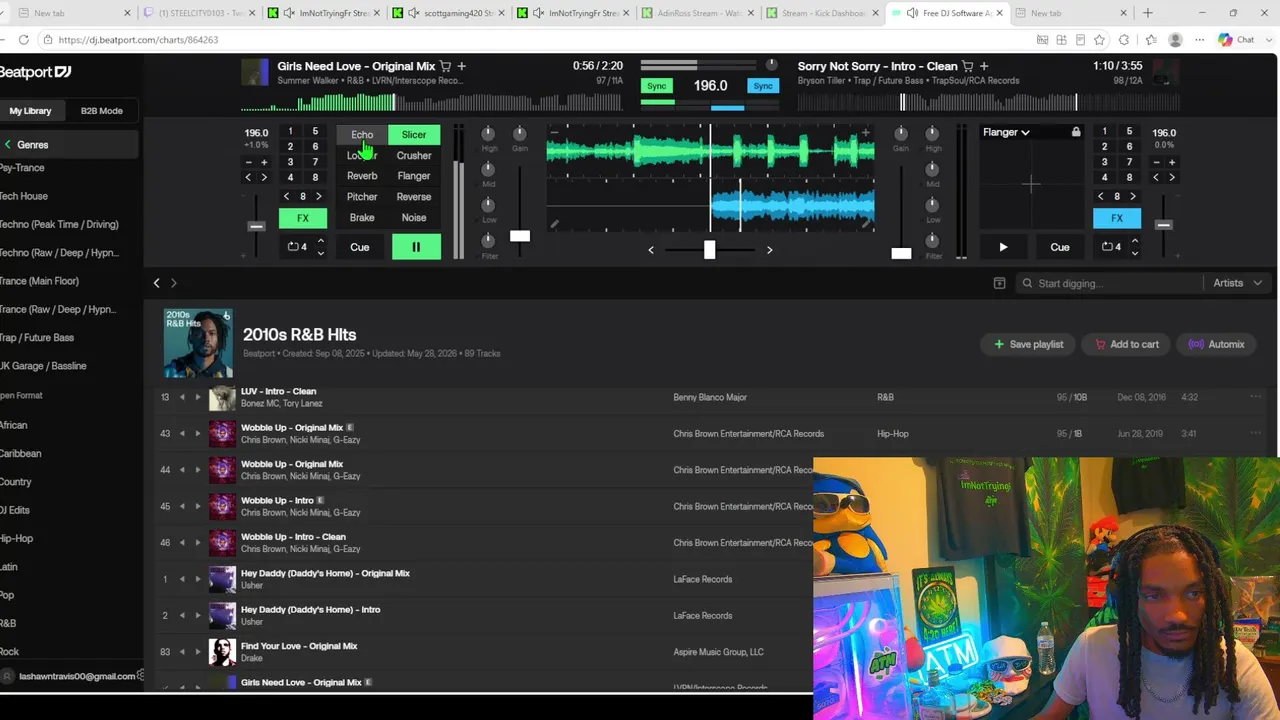This screenshot has height=720, width=1280.
Task: Trigger hot cue 5 on right deck
Action: pos(1129,132)
